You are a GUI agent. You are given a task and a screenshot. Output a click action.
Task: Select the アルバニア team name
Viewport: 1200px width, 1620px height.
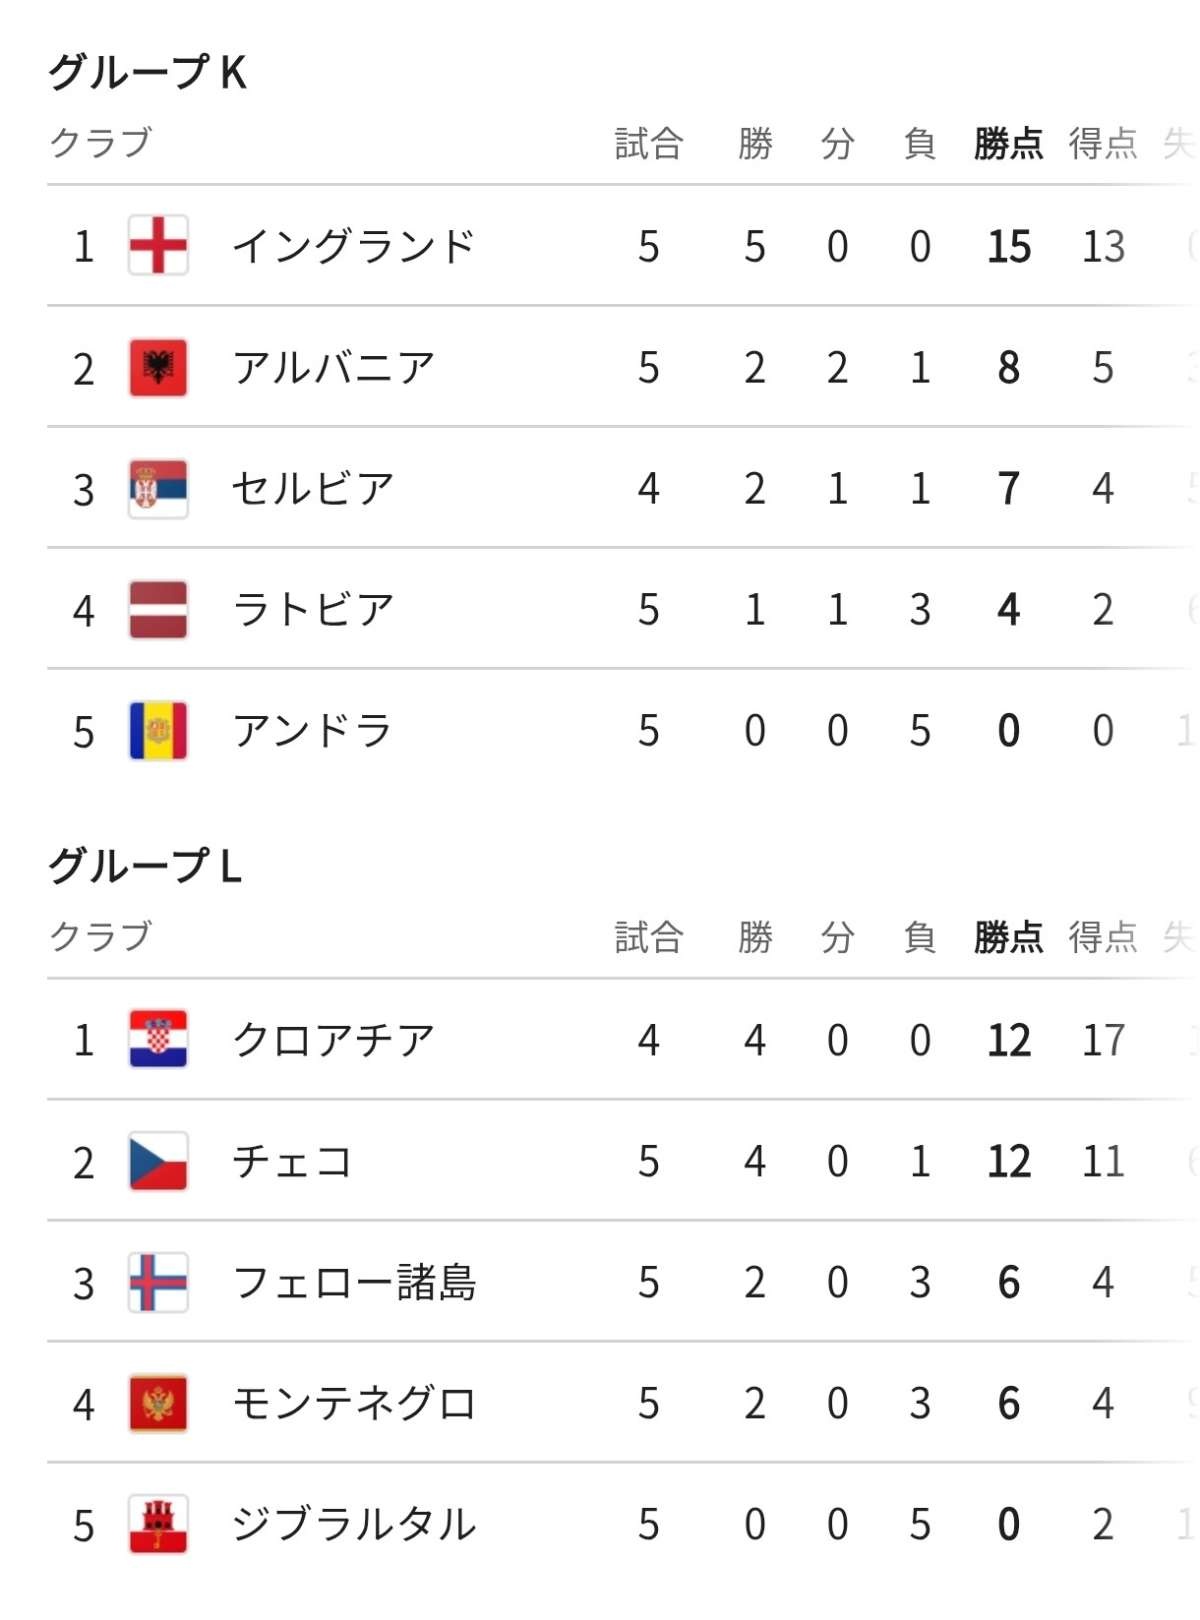point(333,368)
